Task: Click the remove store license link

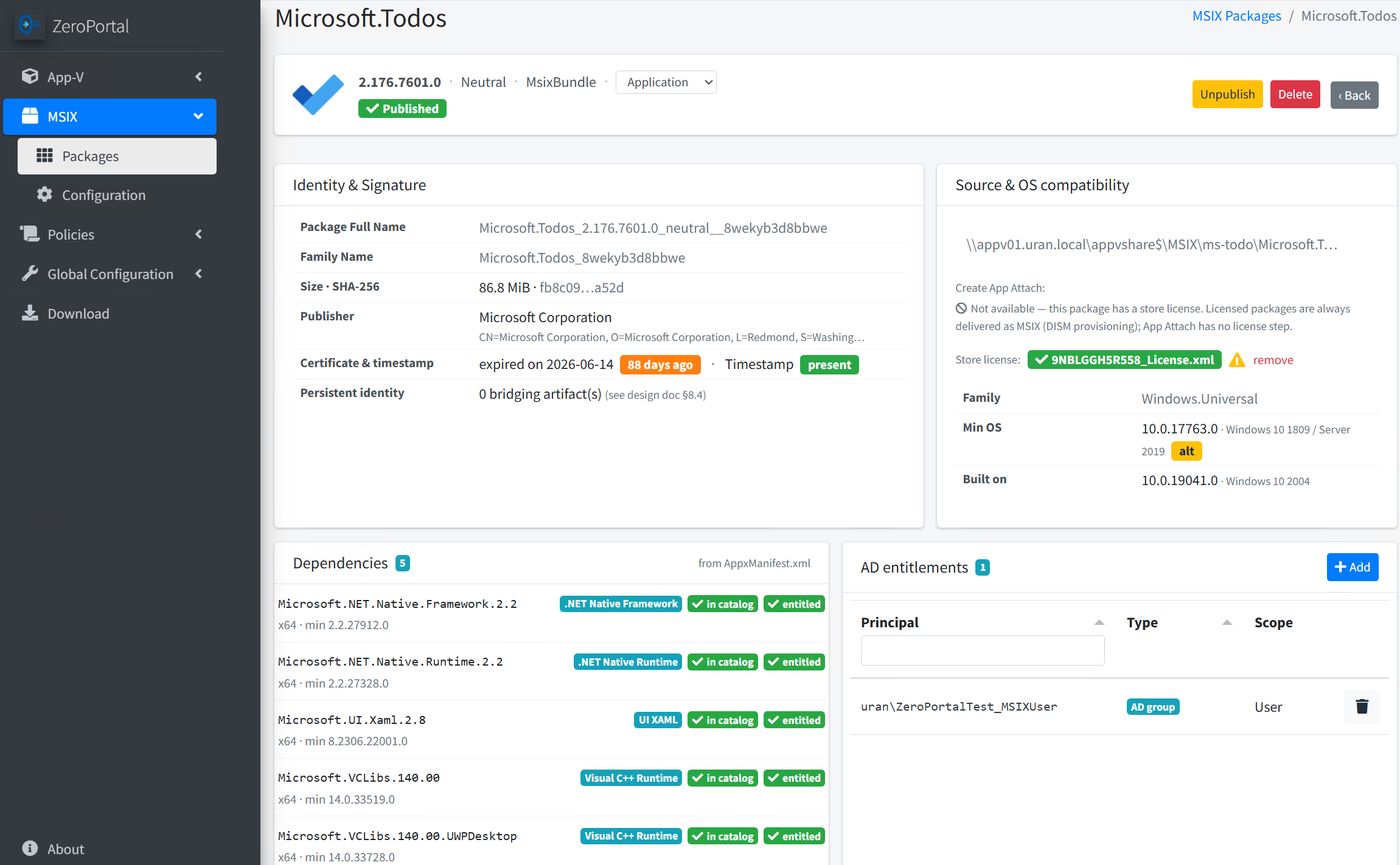Action: point(1273,360)
